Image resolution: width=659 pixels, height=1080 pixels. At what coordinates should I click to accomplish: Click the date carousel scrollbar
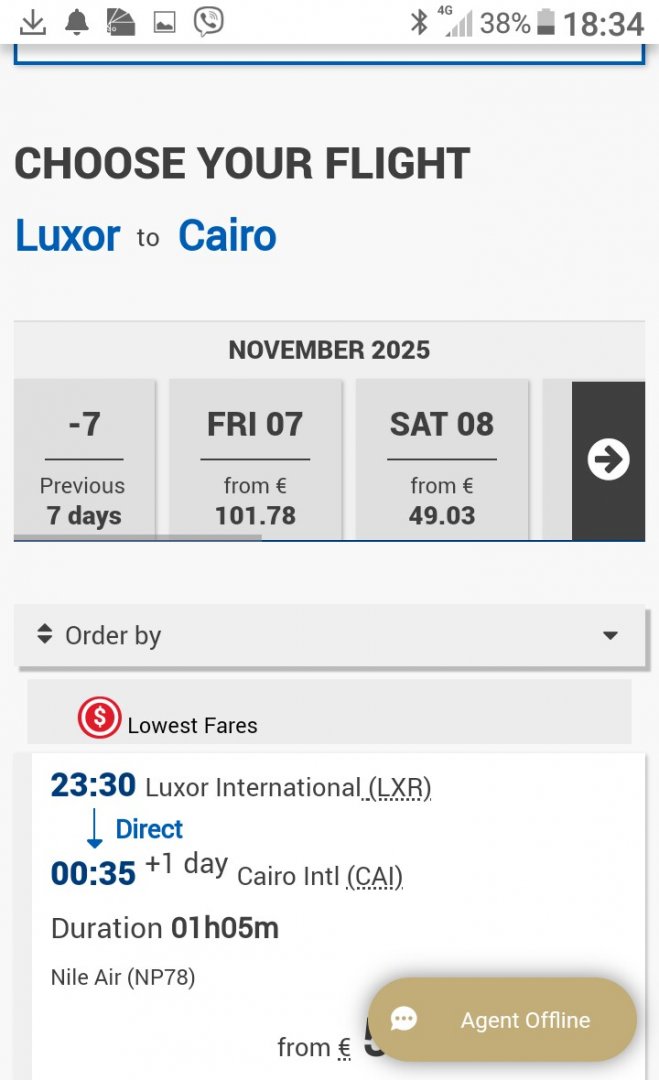tap(138, 537)
